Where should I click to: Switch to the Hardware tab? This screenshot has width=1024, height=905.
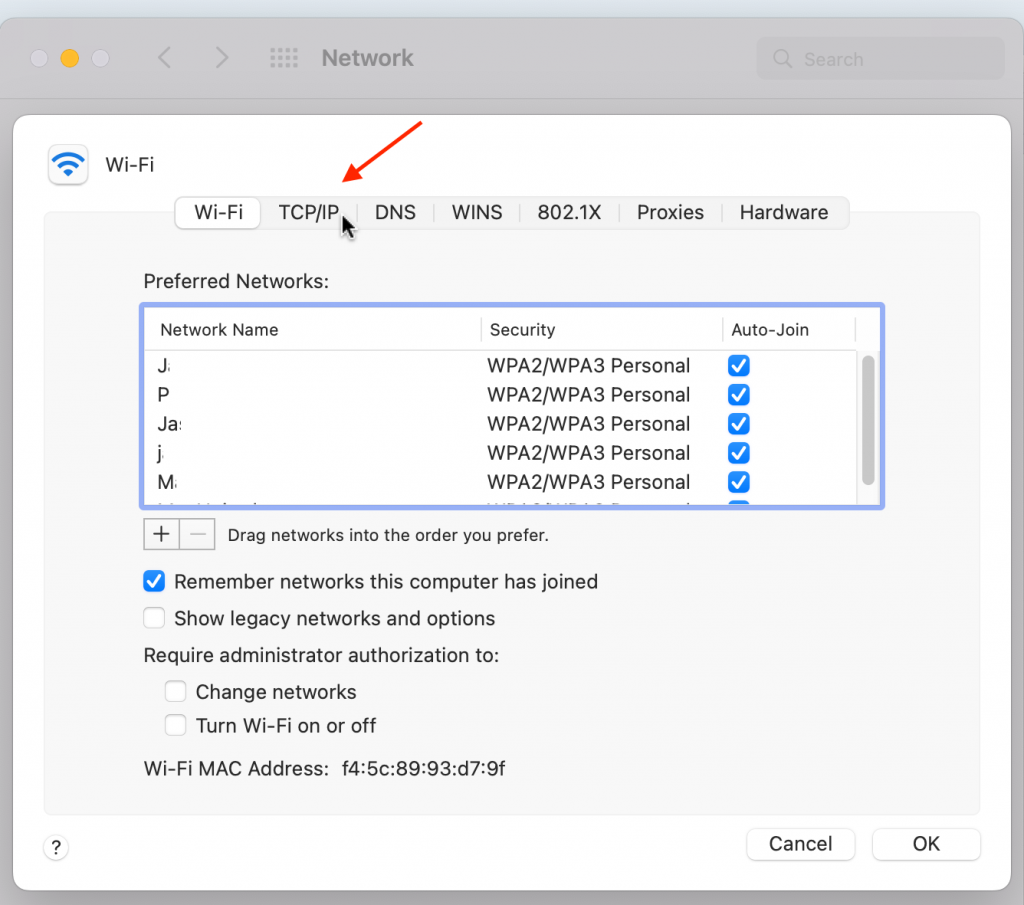click(x=784, y=212)
